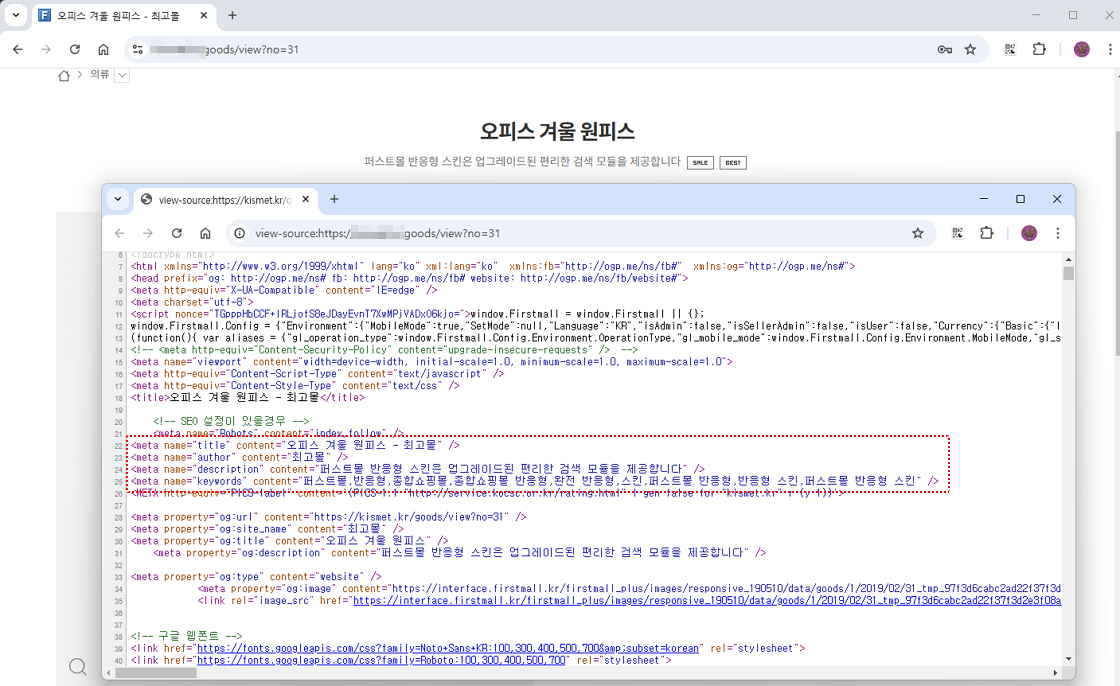Click the magnifier search icon at bottom left
This screenshot has width=1120, height=686.
[x=78, y=667]
